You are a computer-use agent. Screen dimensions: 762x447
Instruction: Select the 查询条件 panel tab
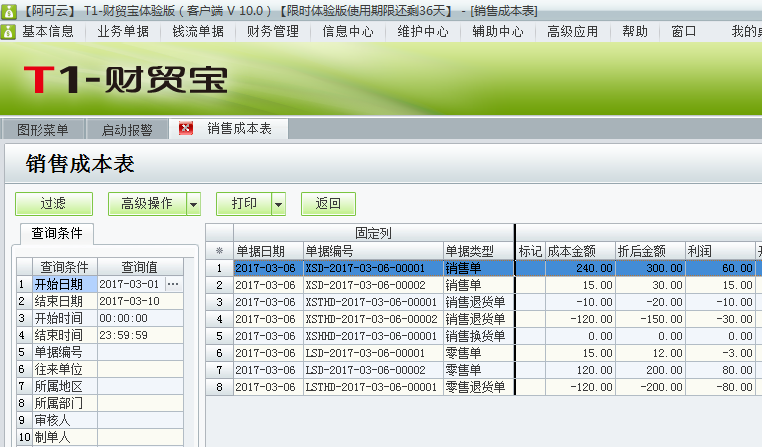(57, 234)
